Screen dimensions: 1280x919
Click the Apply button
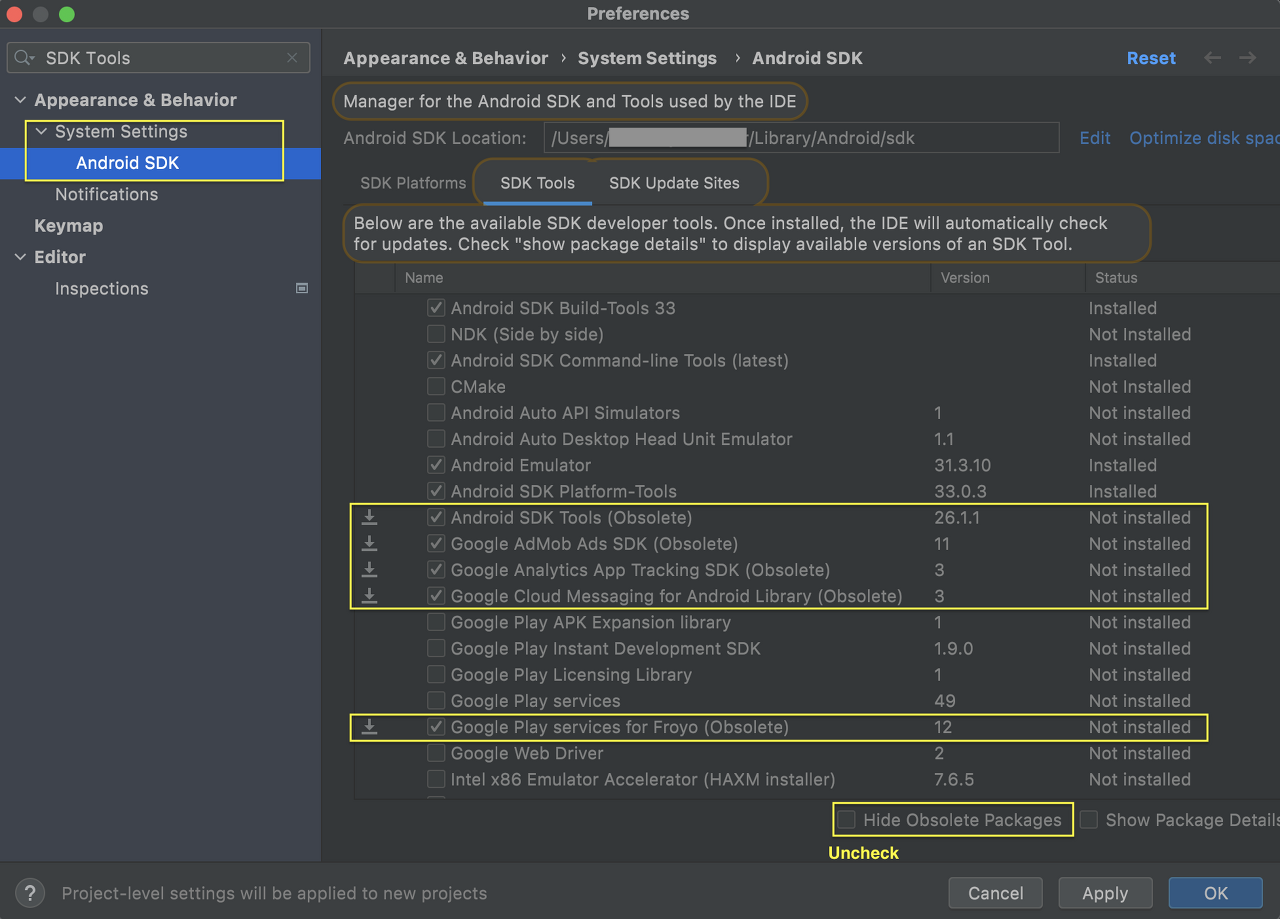click(x=1105, y=893)
